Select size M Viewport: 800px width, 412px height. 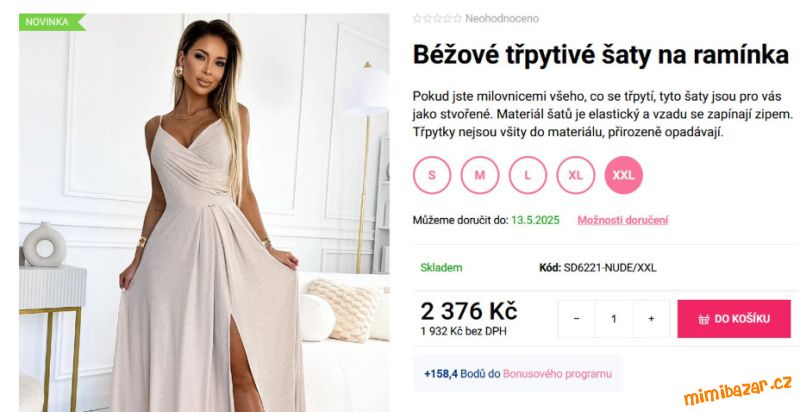pyautogui.click(x=480, y=175)
